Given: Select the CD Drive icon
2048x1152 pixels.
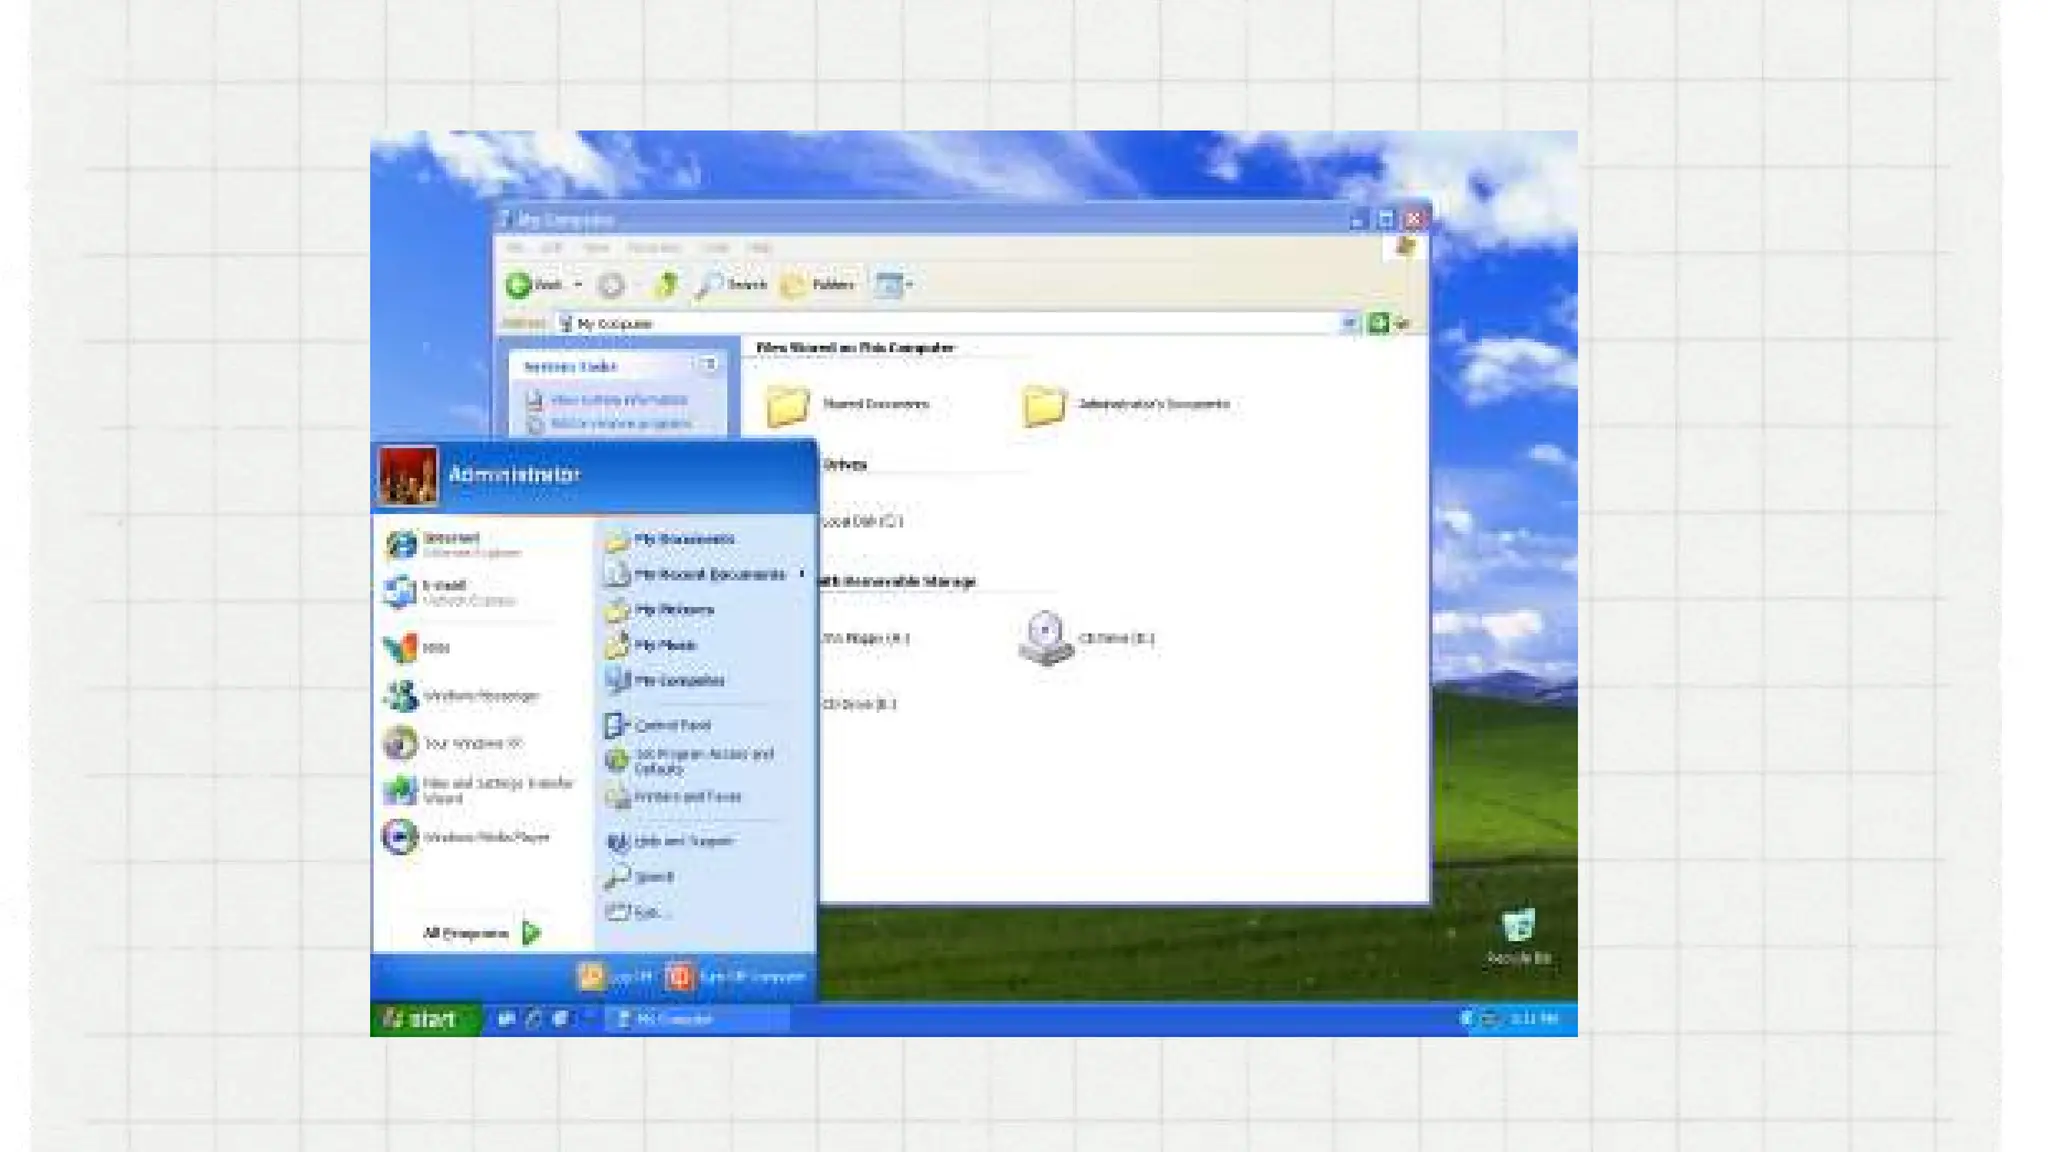Looking at the screenshot, I should click(1045, 637).
